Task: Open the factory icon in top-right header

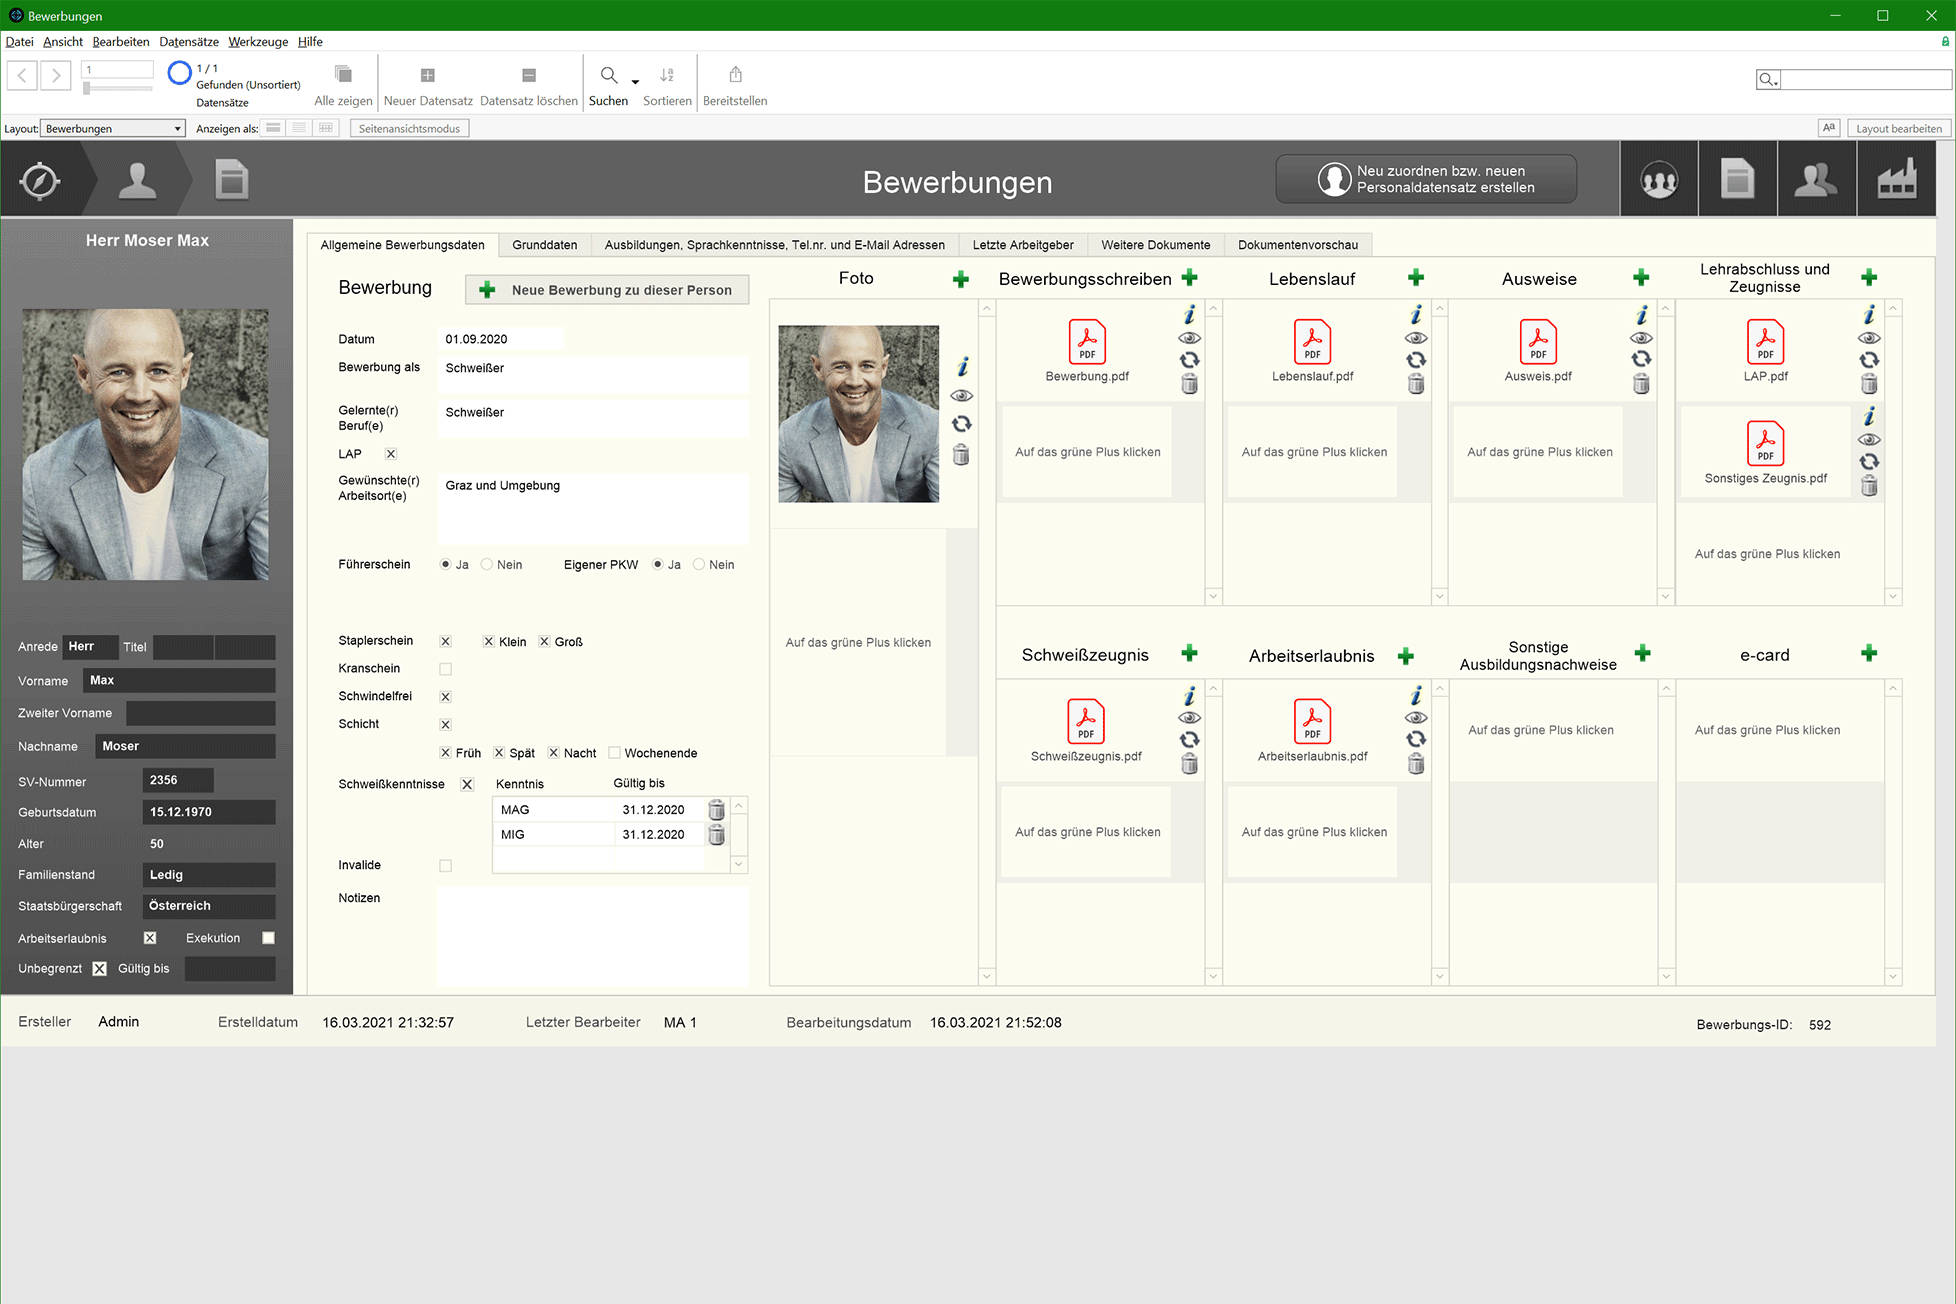Action: (1896, 180)
